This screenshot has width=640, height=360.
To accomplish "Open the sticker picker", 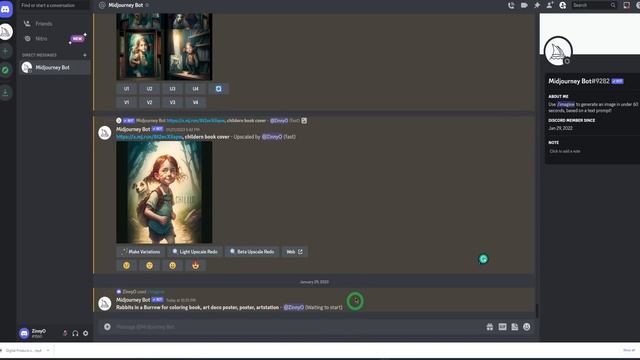I will pyautogui.click(x=515, y=327).
